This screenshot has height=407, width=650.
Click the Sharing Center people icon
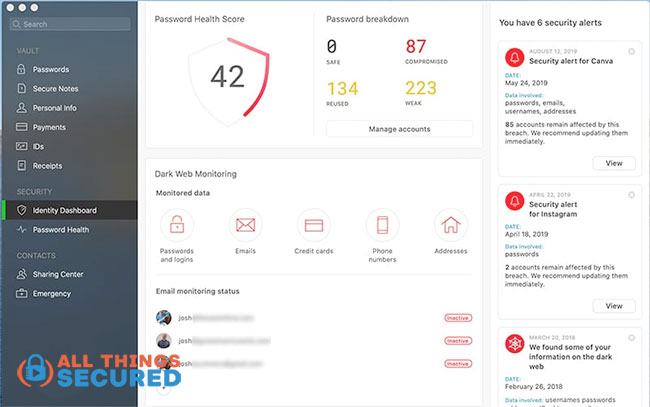coord(21,274)
